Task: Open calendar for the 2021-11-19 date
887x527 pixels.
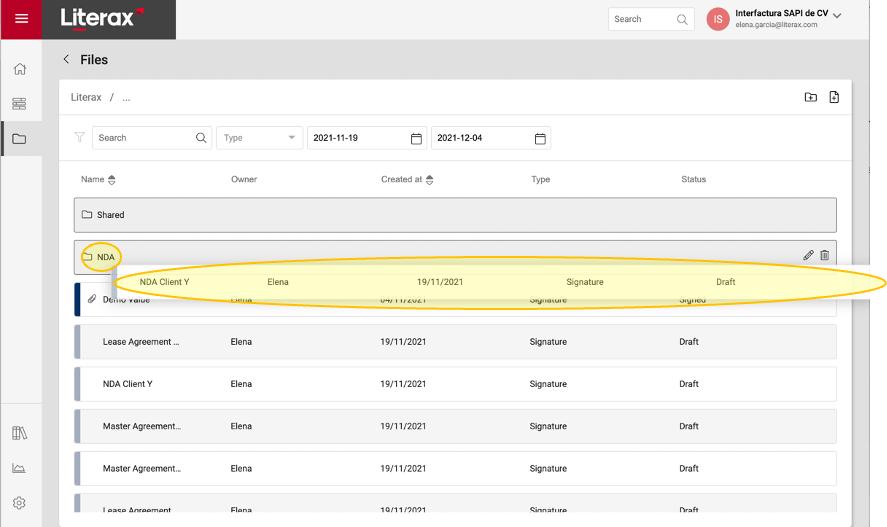Action: (416, 139)
